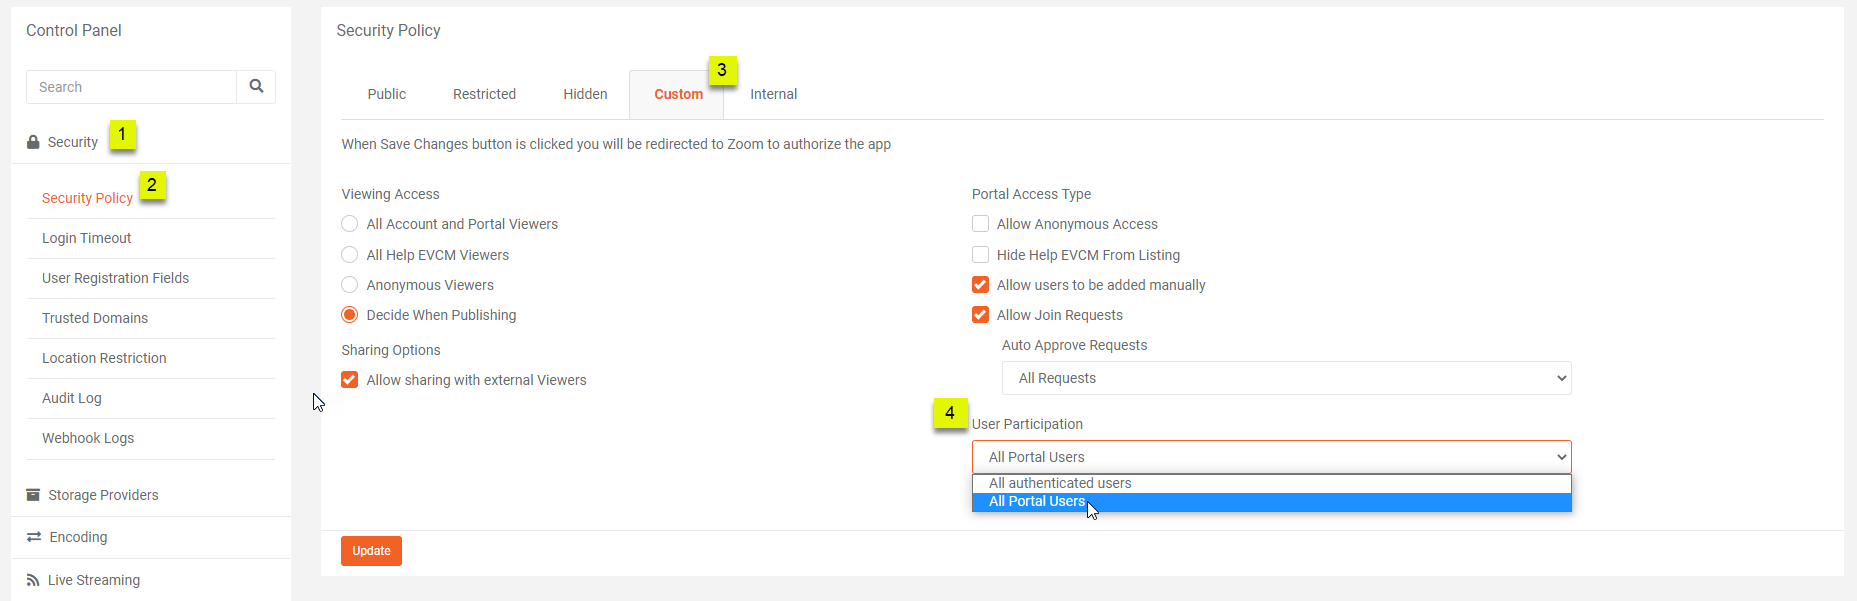Open the Auto Approve Requests dropdown

coord(1286,378)
